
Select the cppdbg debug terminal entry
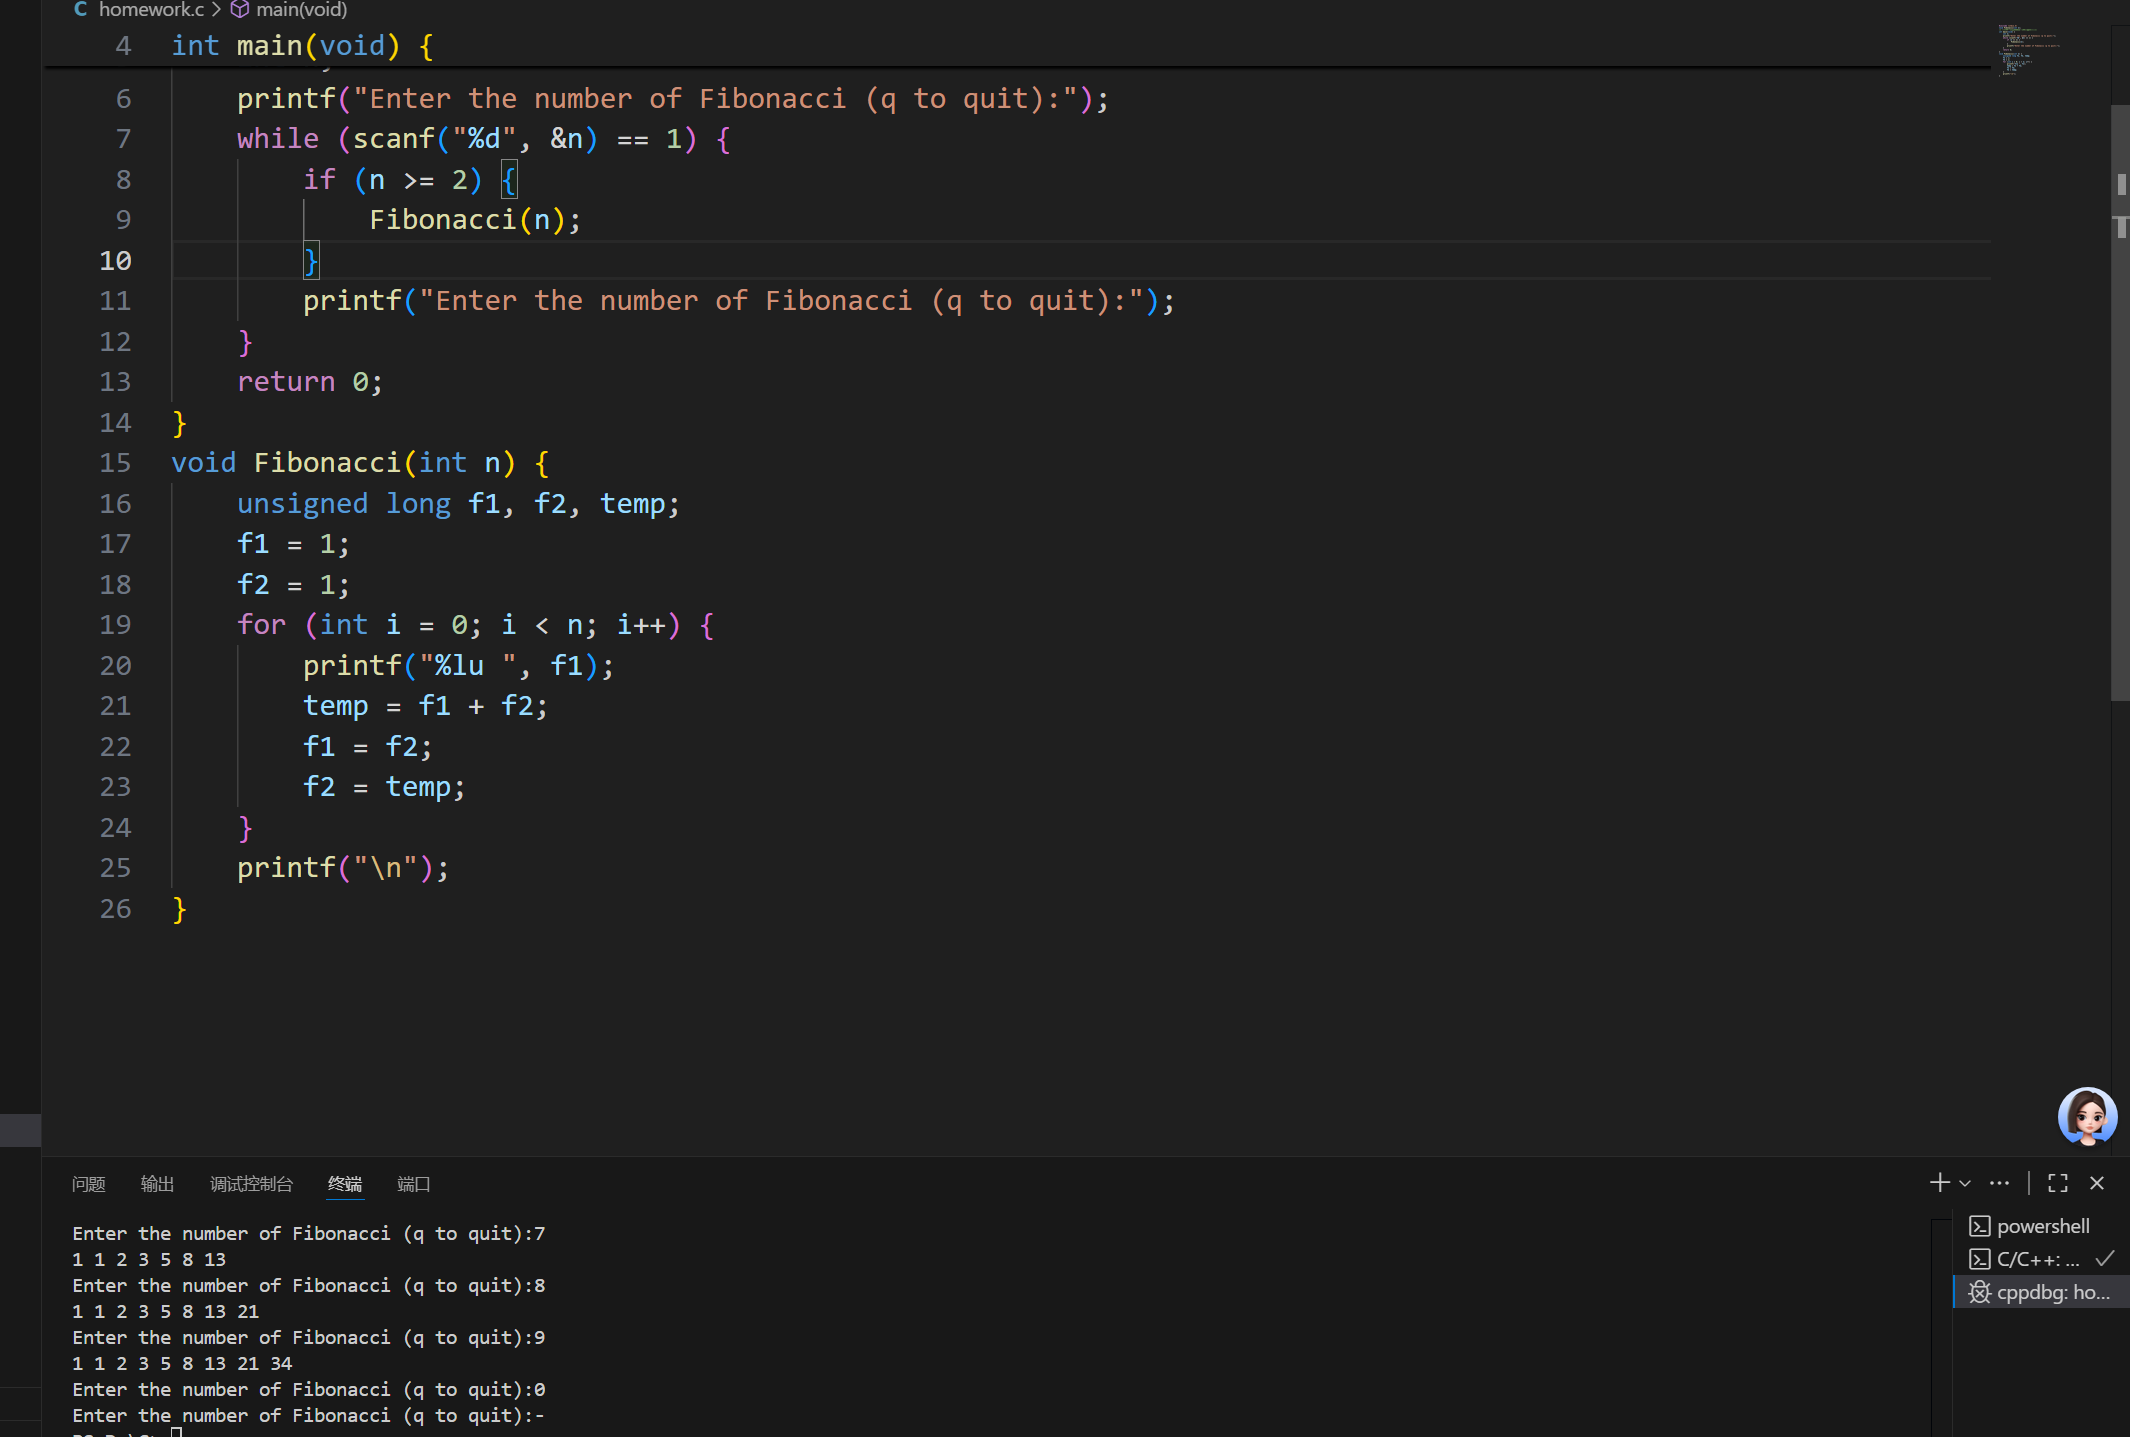[2052, 1292]
